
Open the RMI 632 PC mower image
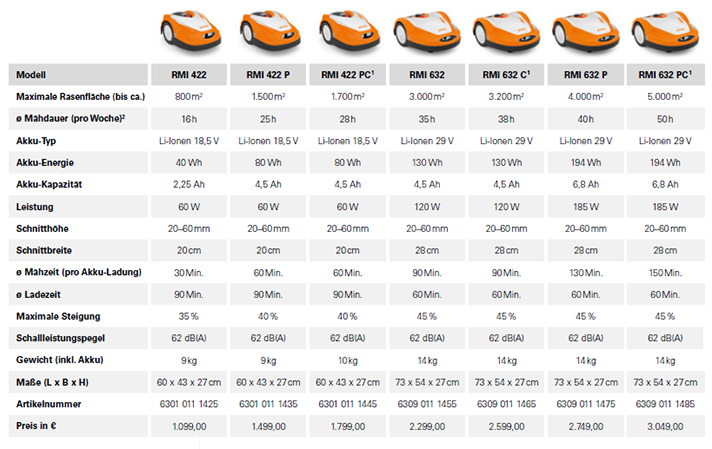click(x=666, y=32)
